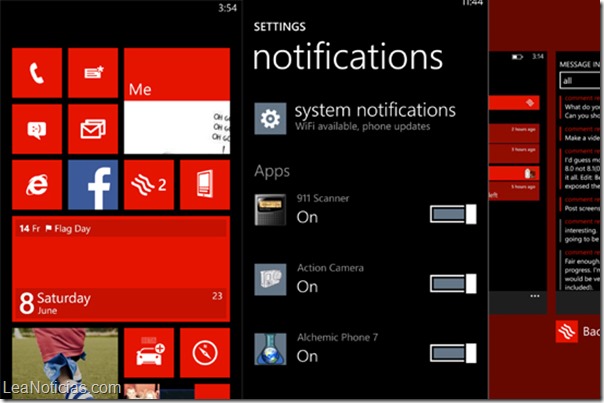Open the photo tile with child on grass
Screen dimensions: 604x403
65,363
